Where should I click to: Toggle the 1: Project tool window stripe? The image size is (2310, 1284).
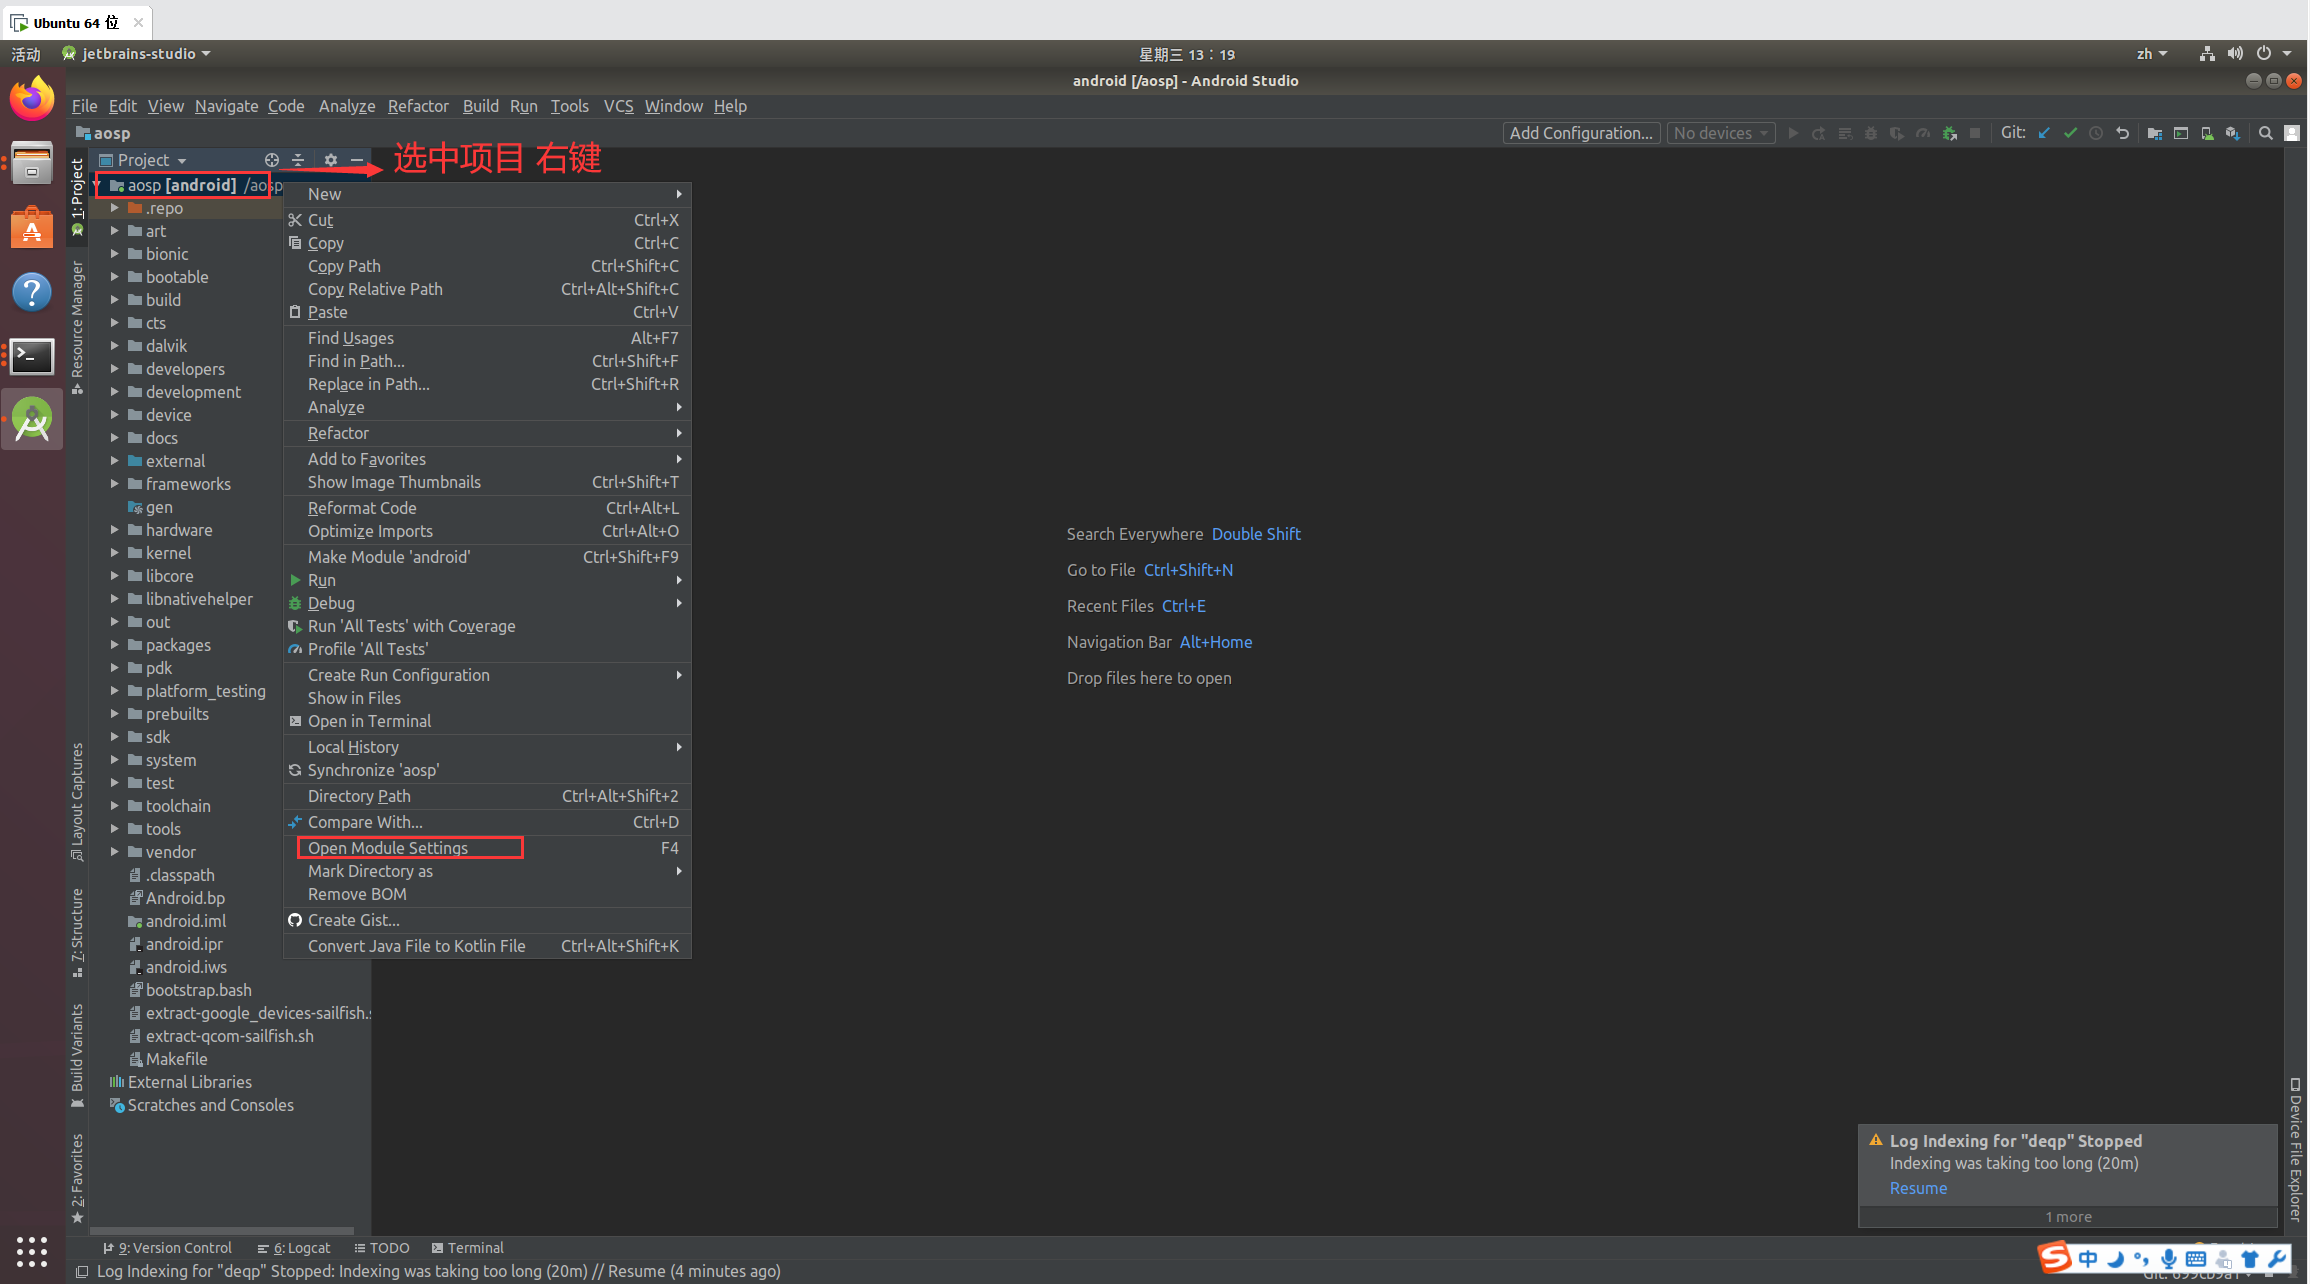click(77, 196)
